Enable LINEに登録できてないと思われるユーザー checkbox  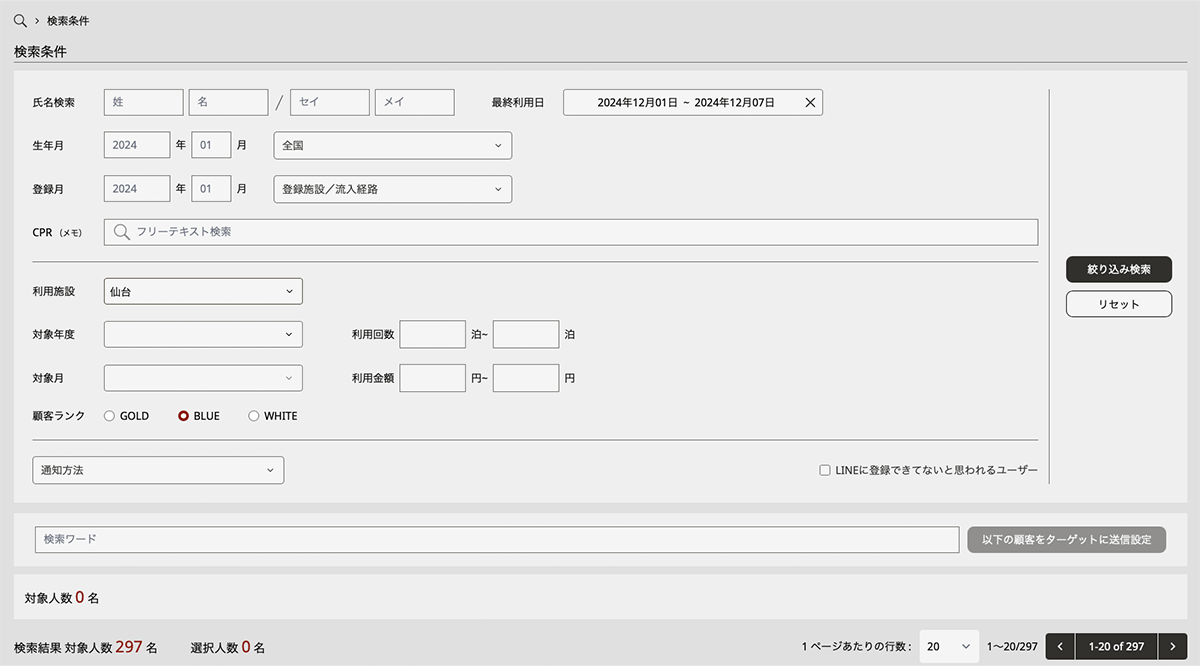pos(825,470)
